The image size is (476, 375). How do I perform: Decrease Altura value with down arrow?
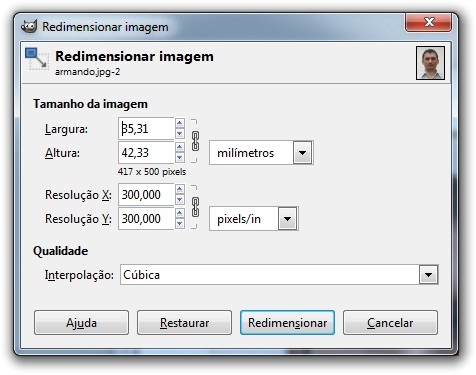click(x=180, y=158)
